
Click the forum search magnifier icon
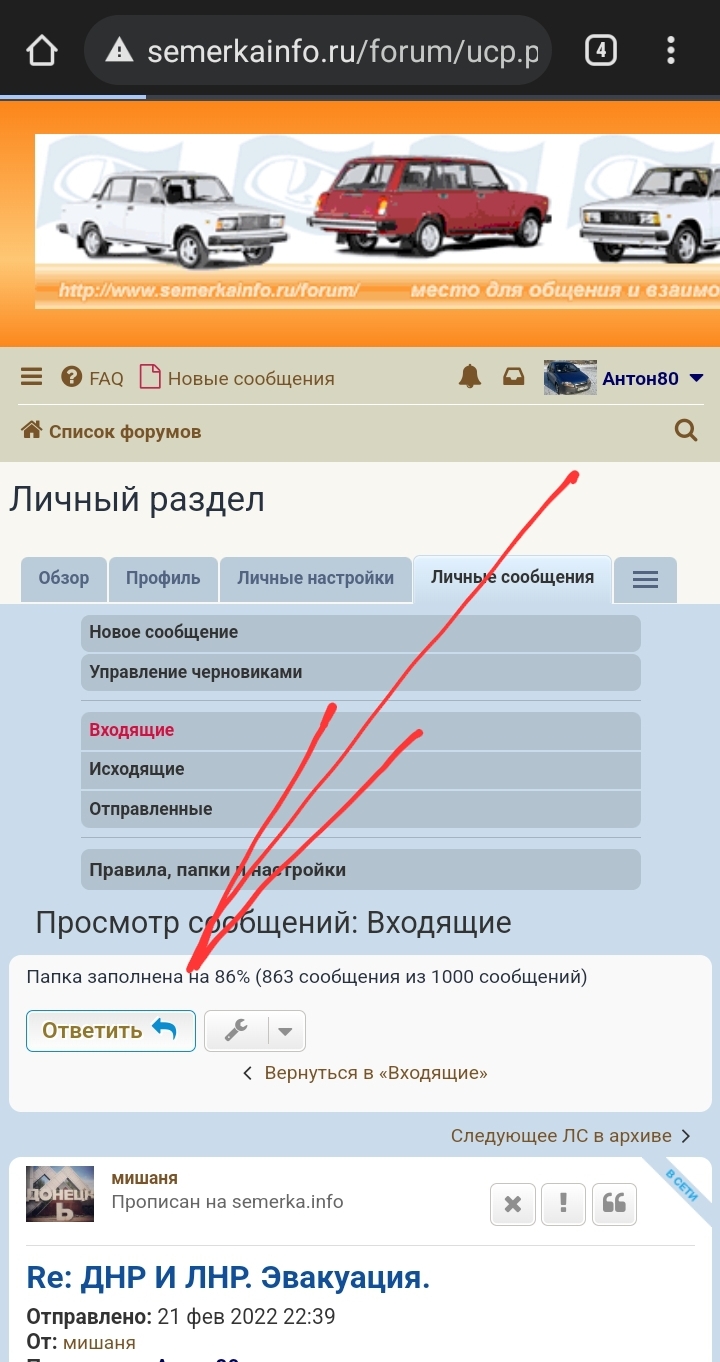[x=686, y=431]
